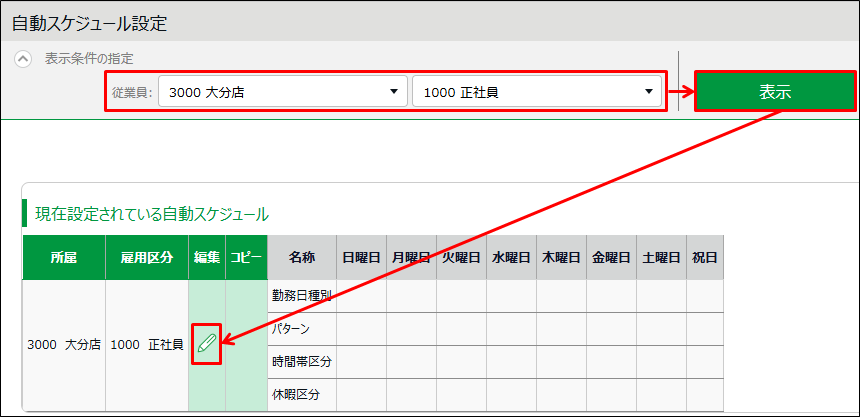Click the 3000 大分店 cell in table
This screenshot has height=417, width=860.
[x=64, y=345]
